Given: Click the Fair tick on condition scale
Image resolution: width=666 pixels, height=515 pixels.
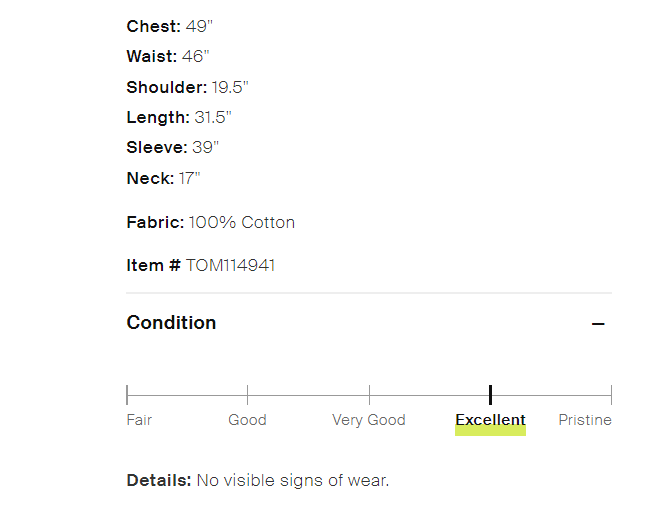Looking at the screenshot, I should click(128, 395).
